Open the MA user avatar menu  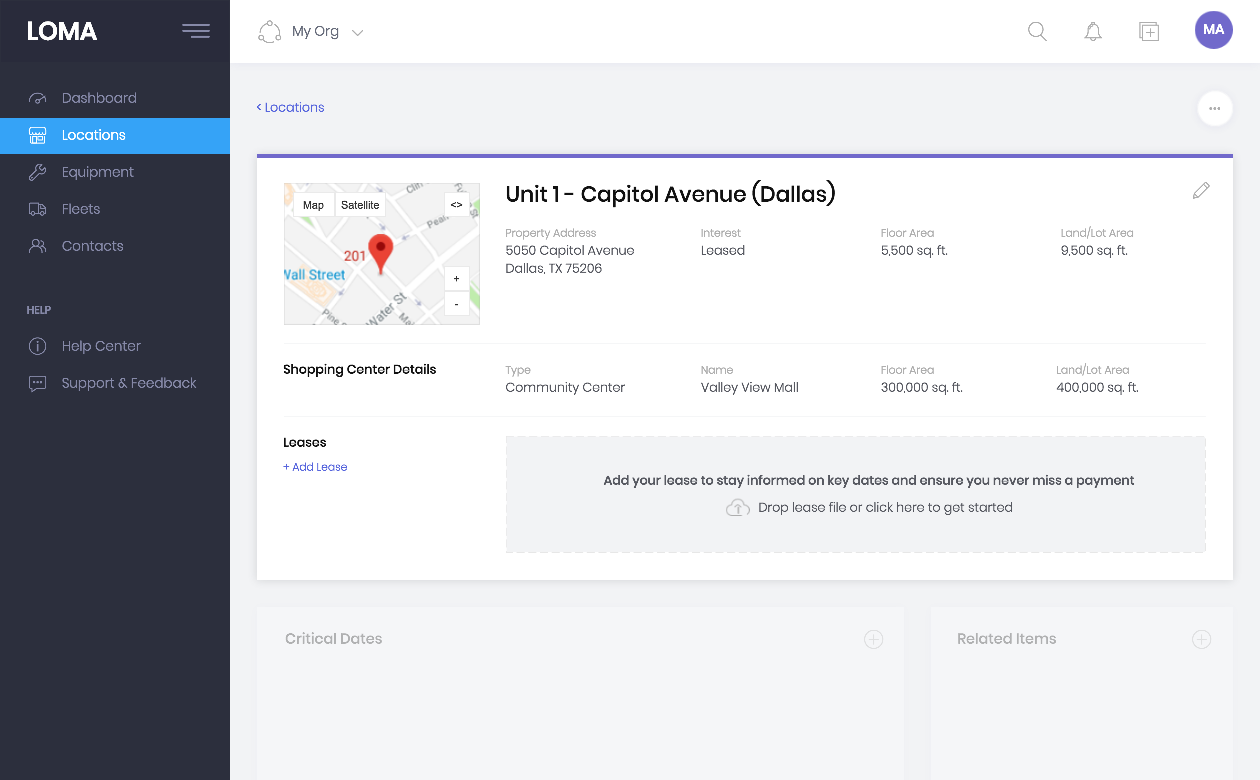coord(1213,30)
